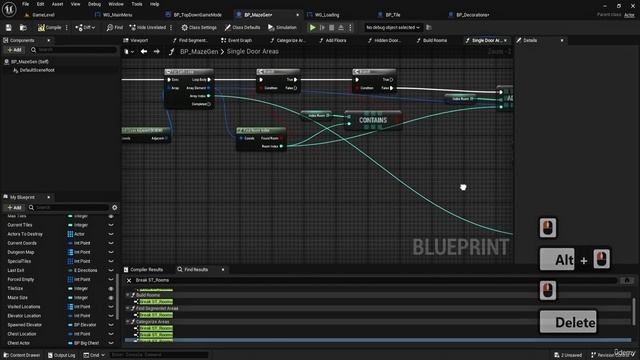
Task: Open the Compile options menu
Action: [x=67, y=28]
